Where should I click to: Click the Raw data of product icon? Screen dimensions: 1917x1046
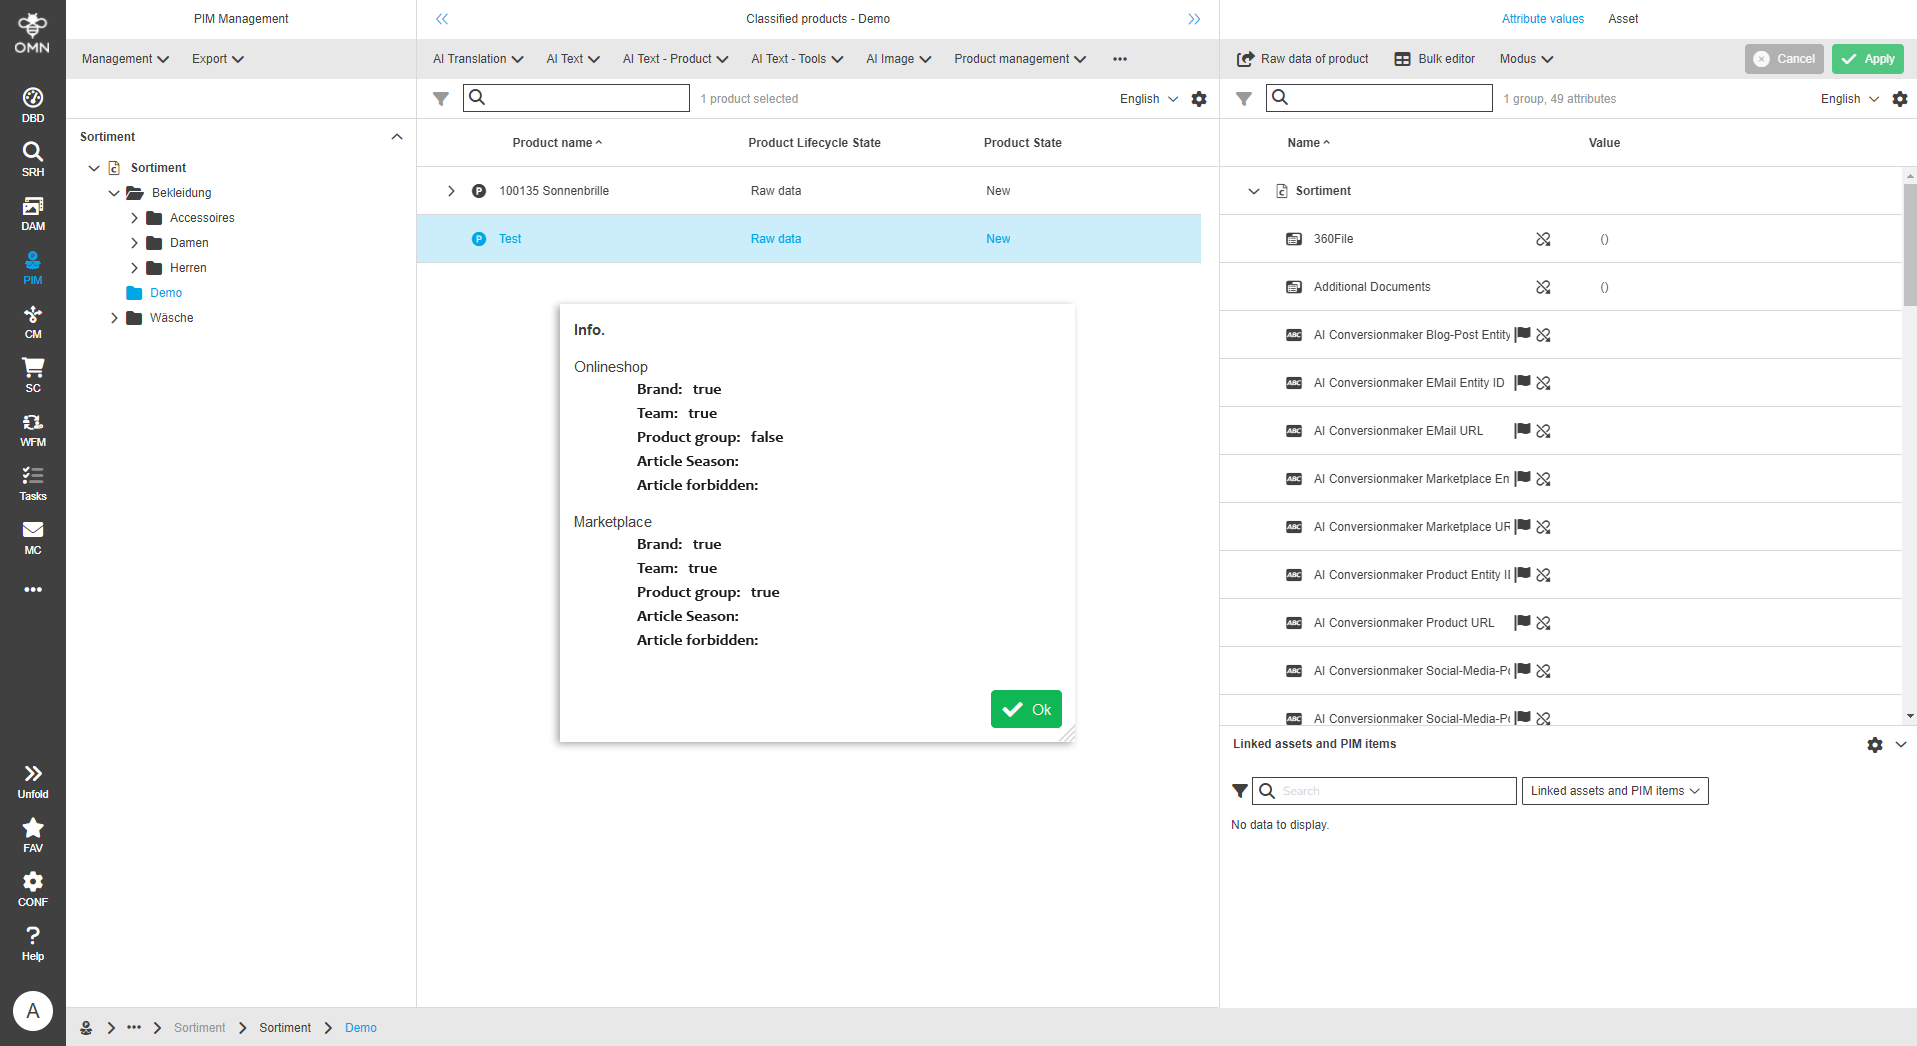[x=1244, y=59]
